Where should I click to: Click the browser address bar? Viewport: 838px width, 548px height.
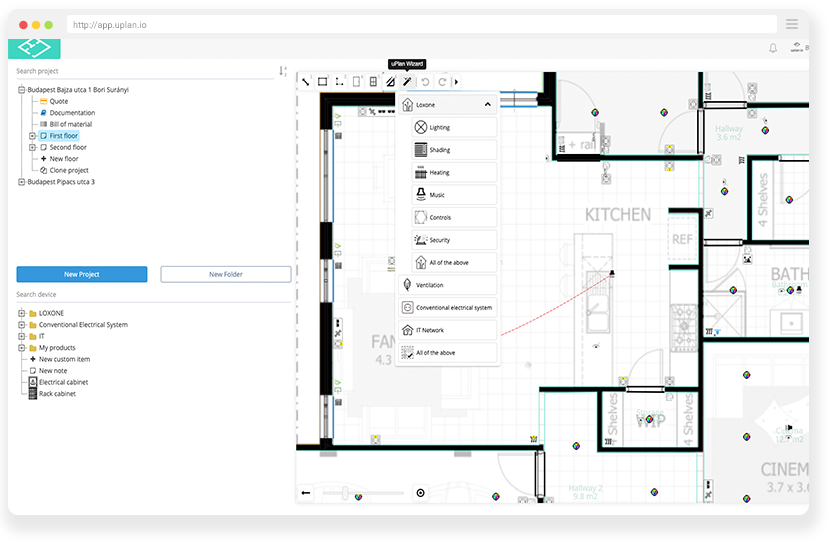(422, 25)
